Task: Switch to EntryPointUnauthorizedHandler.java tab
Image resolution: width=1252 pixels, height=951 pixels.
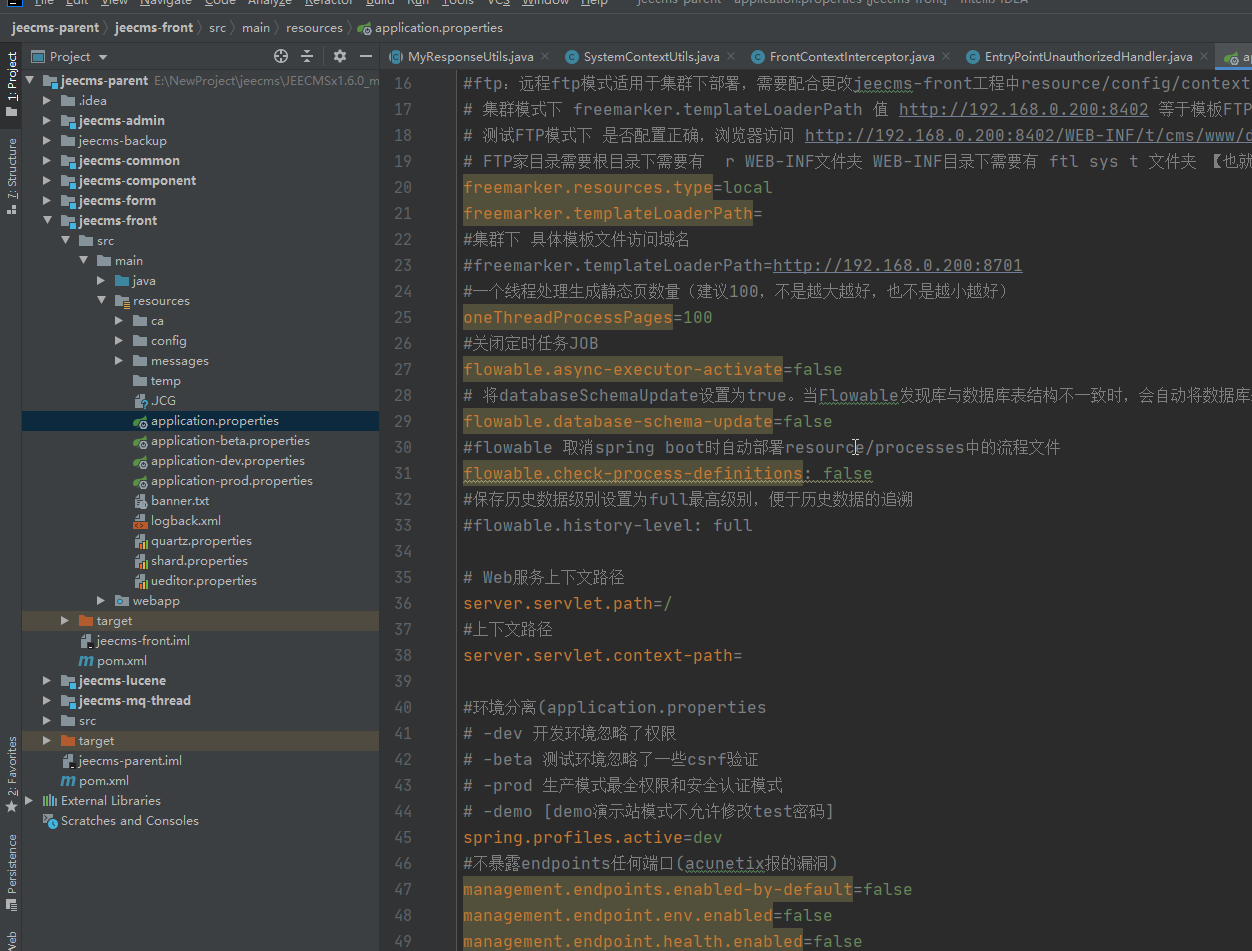Action: point(1087,57)
